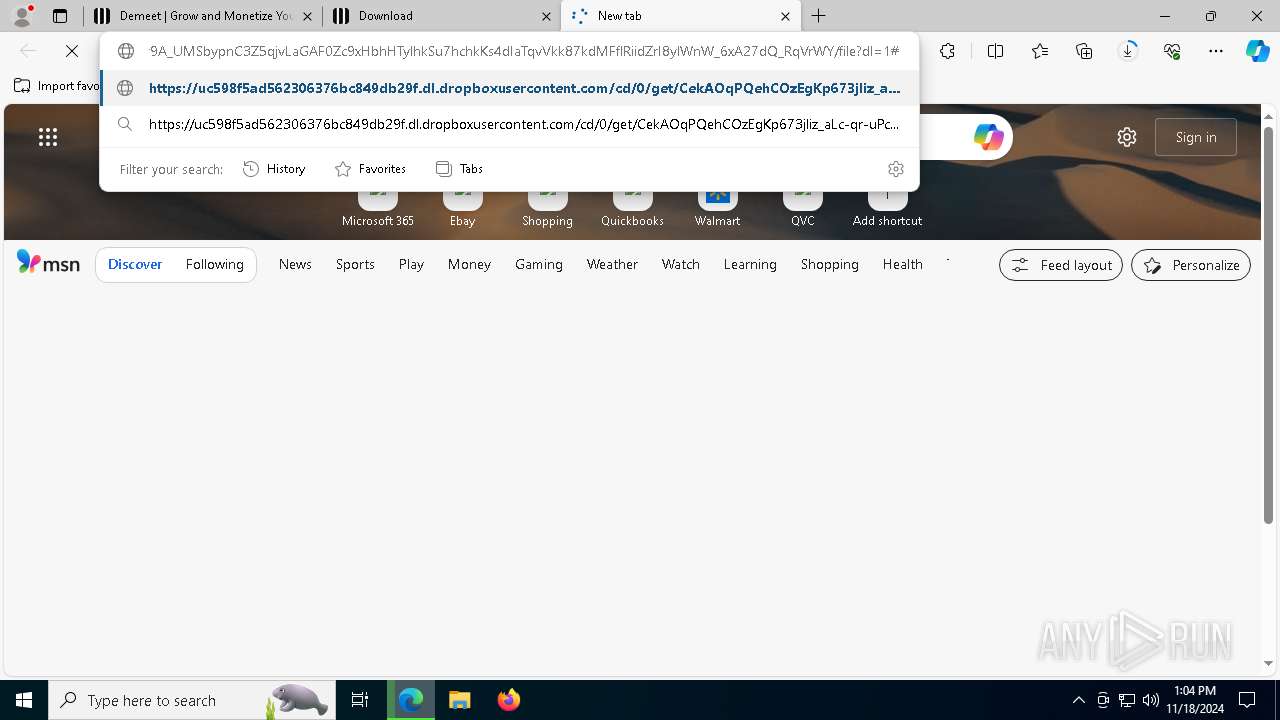Open the apps grid launcher
The width and height of the screenshot is (1280, 720).
pos(48,137)
